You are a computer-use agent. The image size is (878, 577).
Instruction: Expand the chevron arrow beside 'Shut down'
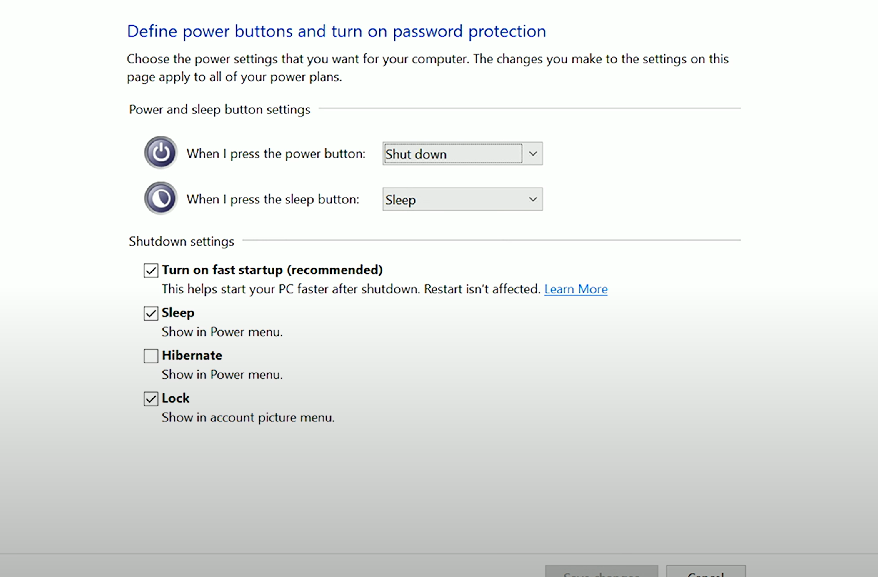click(533, 153)
